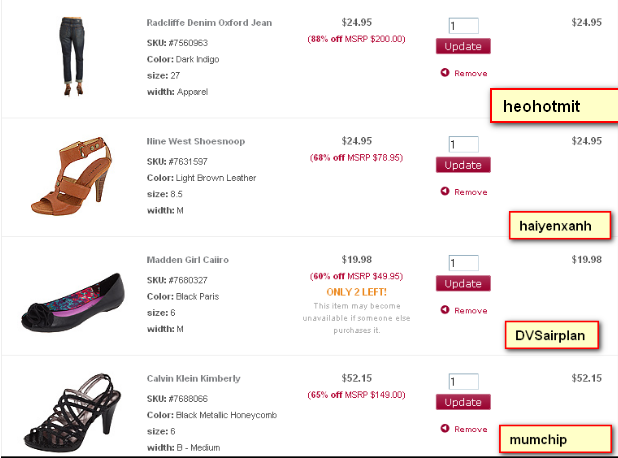Click the remove icon for Nine West Shoesnoop

click(x=444, y=192)
